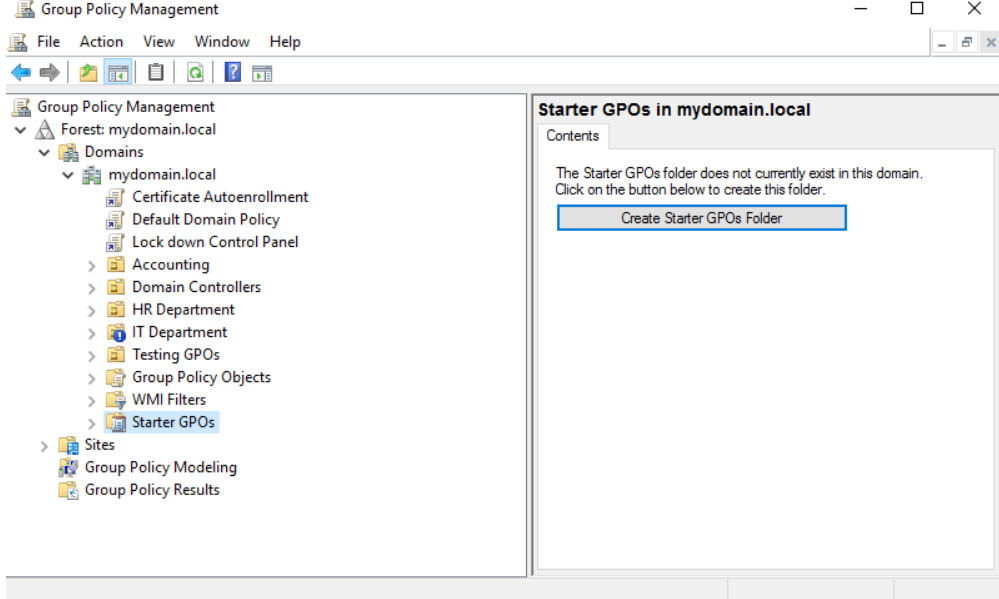The image size is (999, 599).
Task: Select Group Policy Modeling
Action: click(160, 467)
